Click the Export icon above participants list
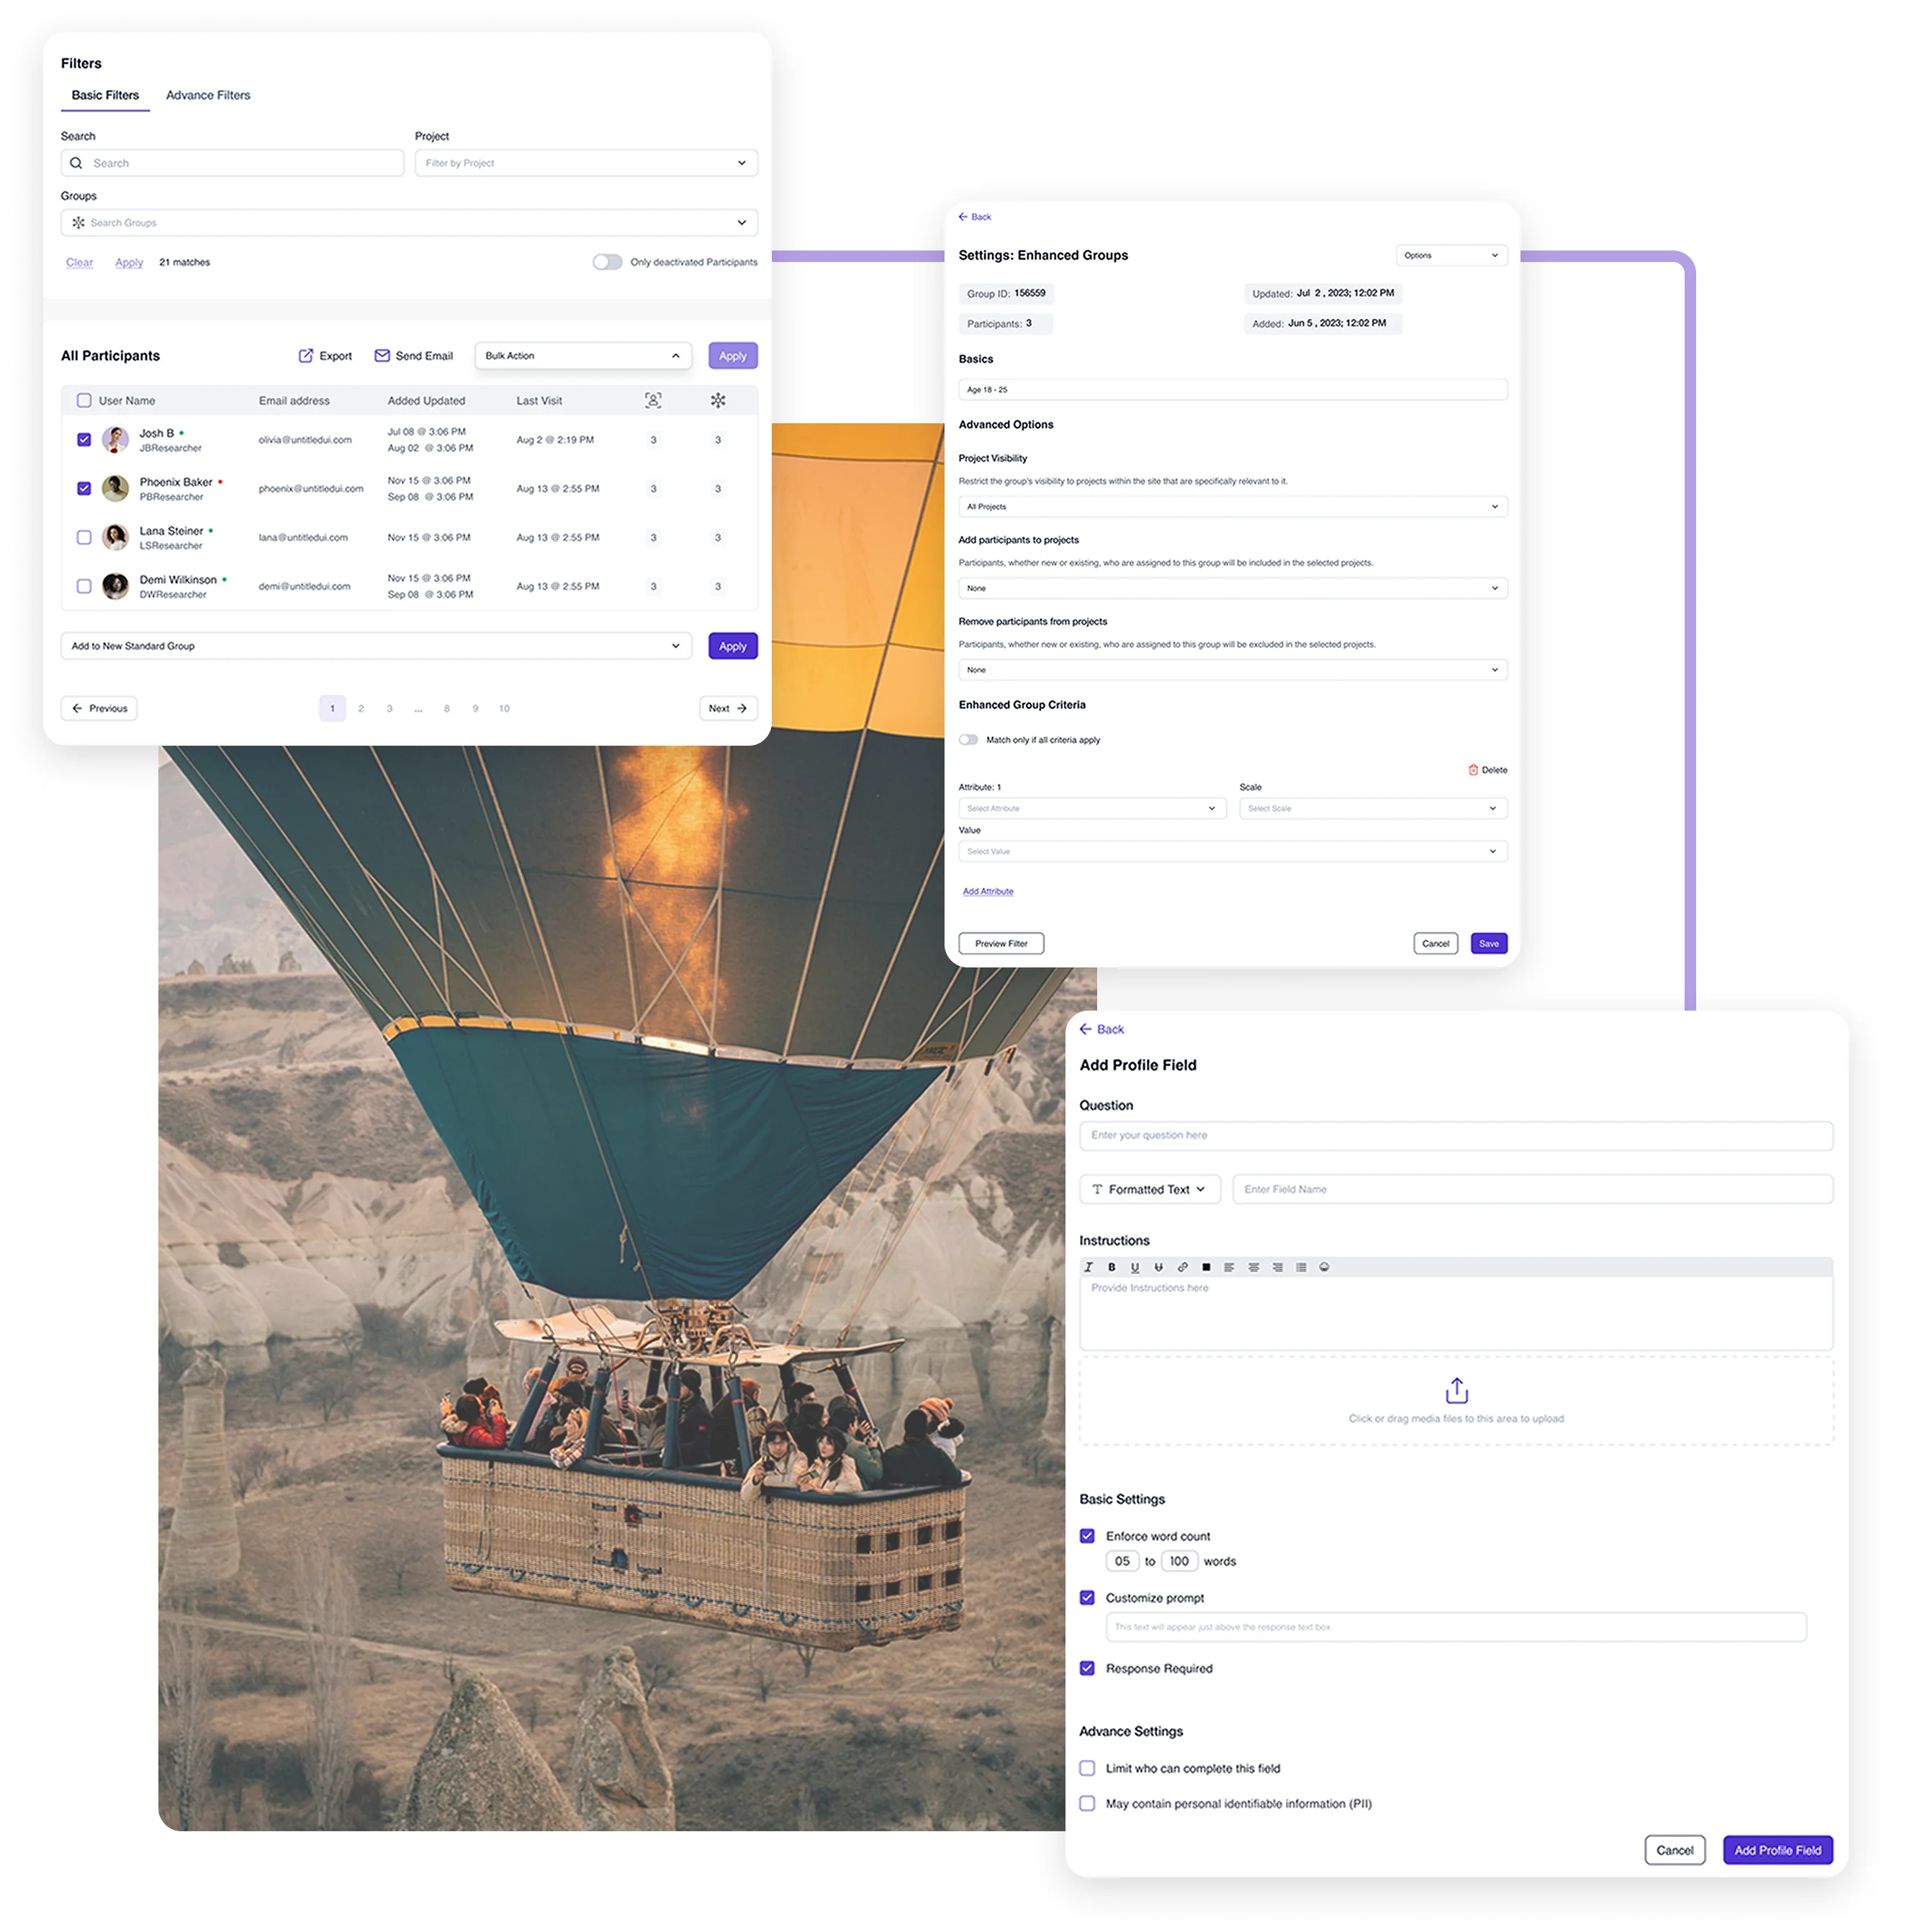Image resolution: width=1915 pixels, height=1932 pixels. [306, 355]
